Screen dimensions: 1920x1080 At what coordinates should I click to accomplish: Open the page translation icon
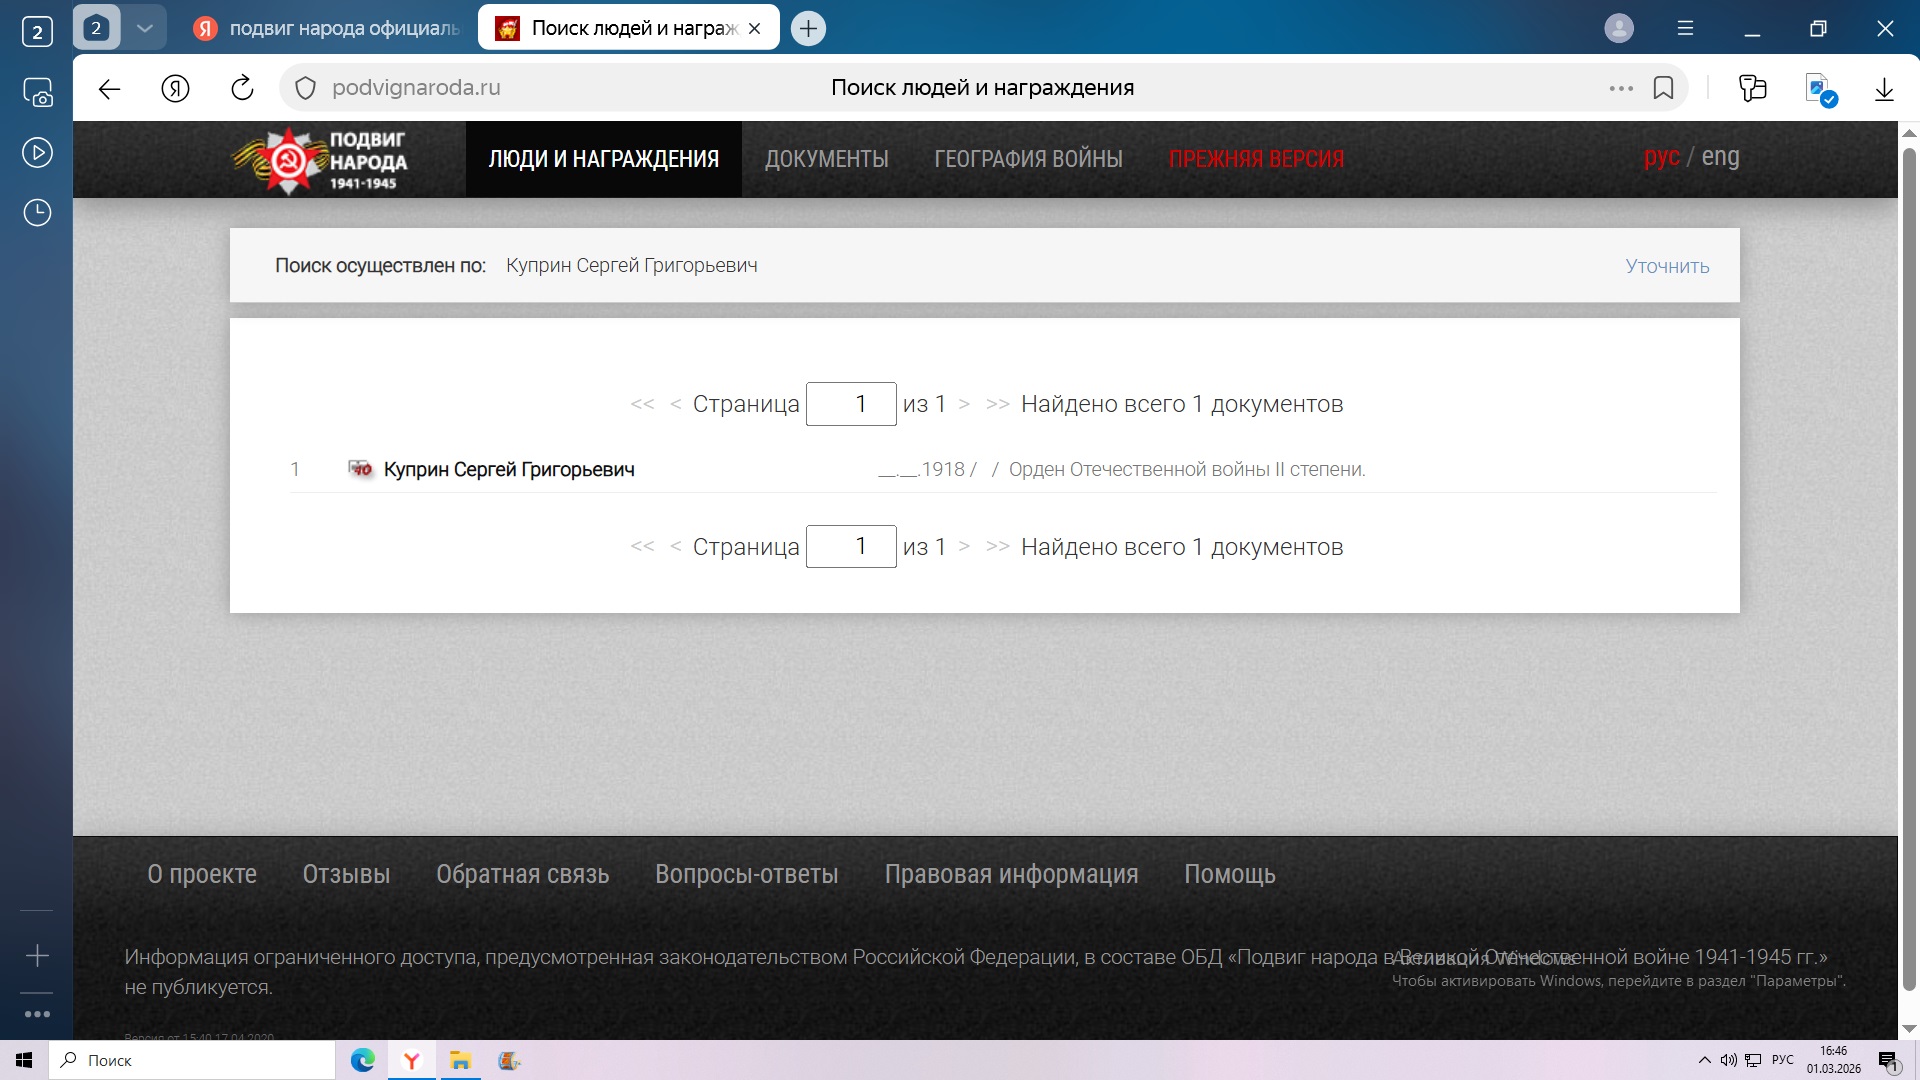click(x=1820, y=89)
